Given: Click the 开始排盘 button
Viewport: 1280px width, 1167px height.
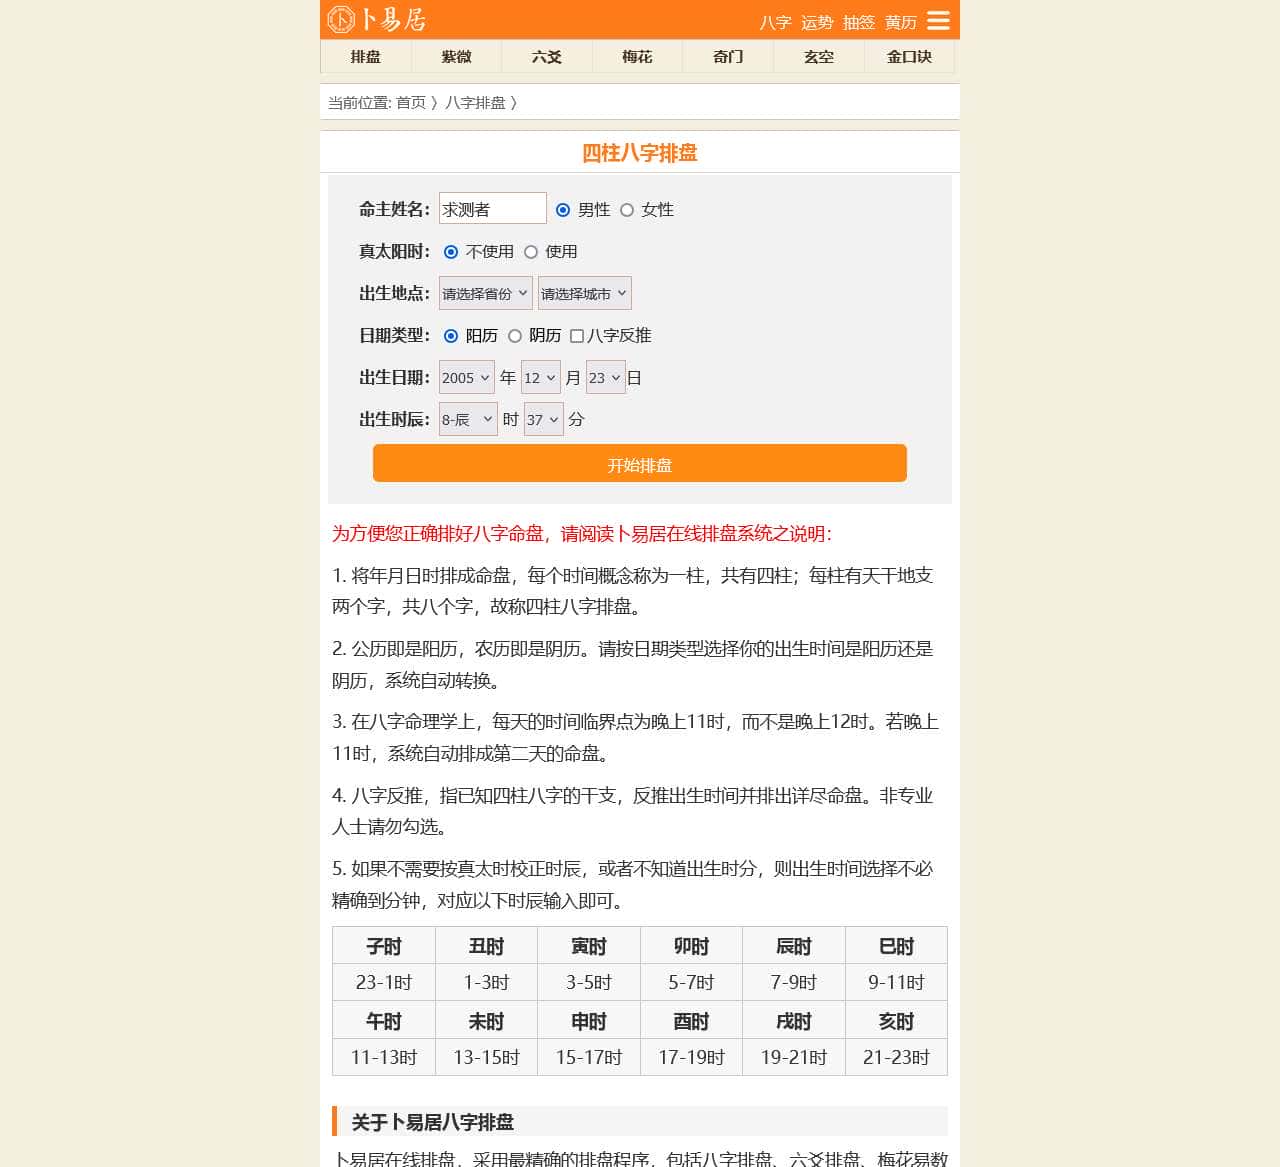Looking at the screenshot, I should (640, 464).
